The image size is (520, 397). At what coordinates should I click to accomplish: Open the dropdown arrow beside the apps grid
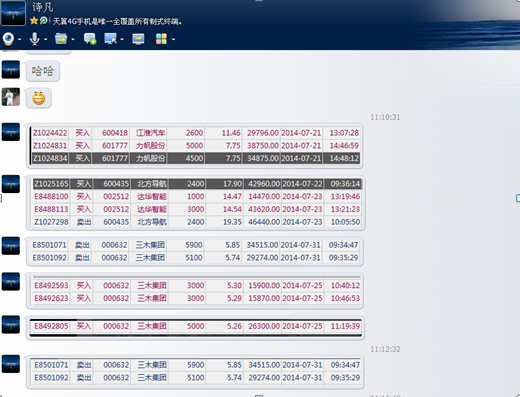click(x=173, y=39)
